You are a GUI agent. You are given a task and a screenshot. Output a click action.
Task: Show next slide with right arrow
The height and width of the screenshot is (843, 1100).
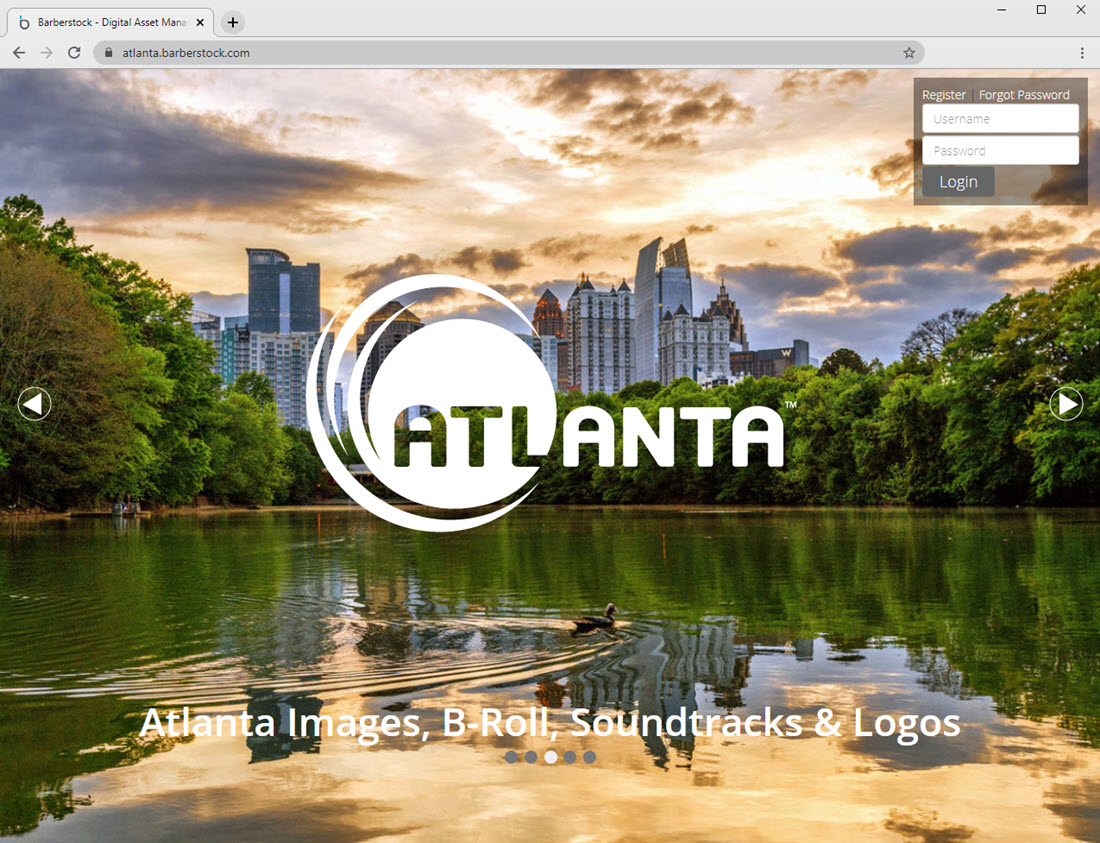point(1066,404)
